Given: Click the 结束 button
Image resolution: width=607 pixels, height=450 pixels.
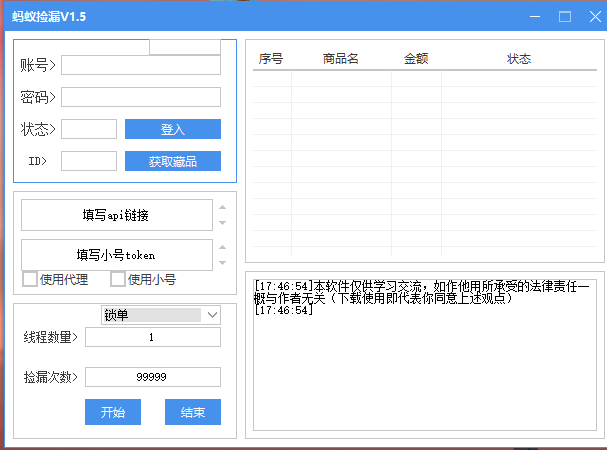Looking at the screenshot, I should (193, 412).
